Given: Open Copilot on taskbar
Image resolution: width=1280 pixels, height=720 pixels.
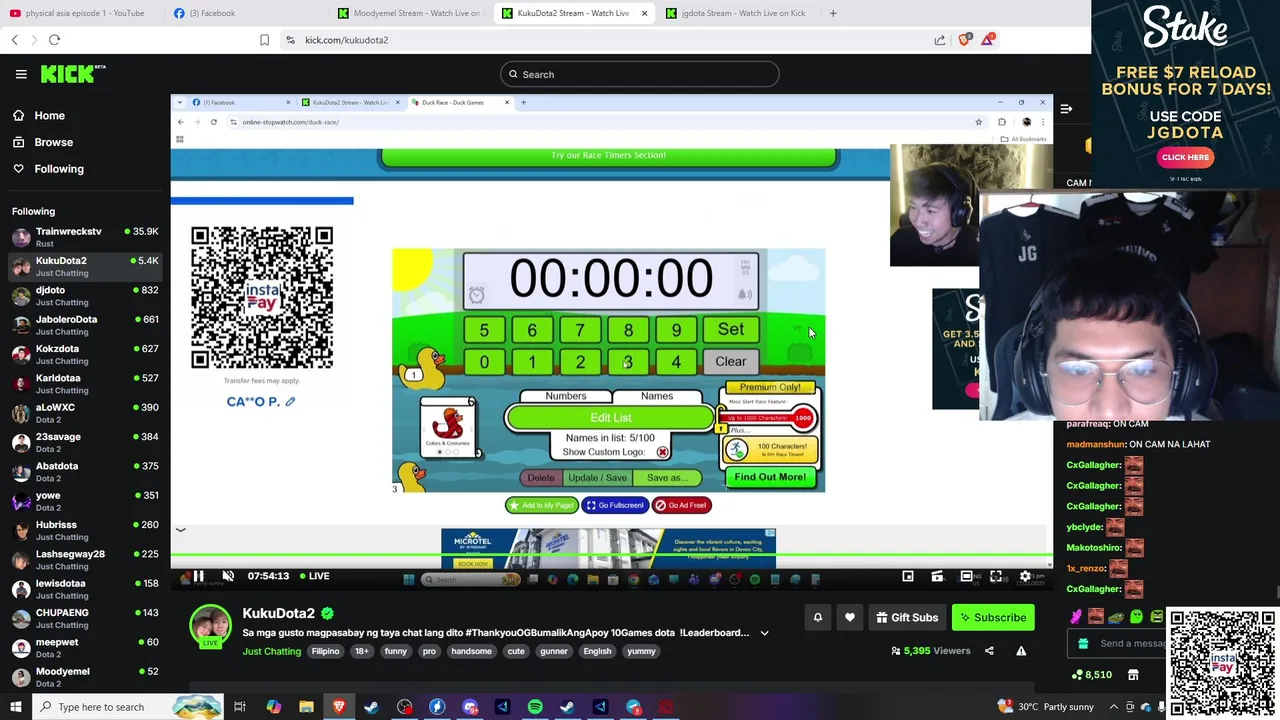Looking at the screenshot, I should click(273, 707).
